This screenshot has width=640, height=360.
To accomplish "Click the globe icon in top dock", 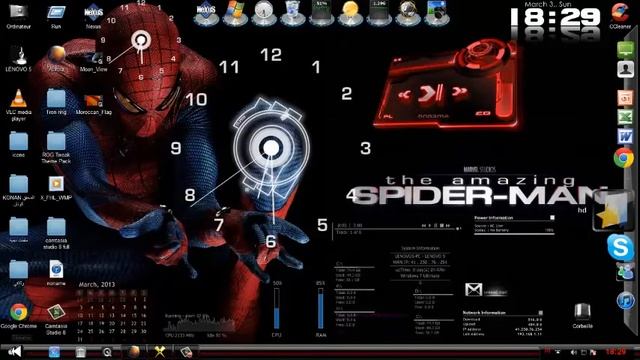I will click(408, 12).
